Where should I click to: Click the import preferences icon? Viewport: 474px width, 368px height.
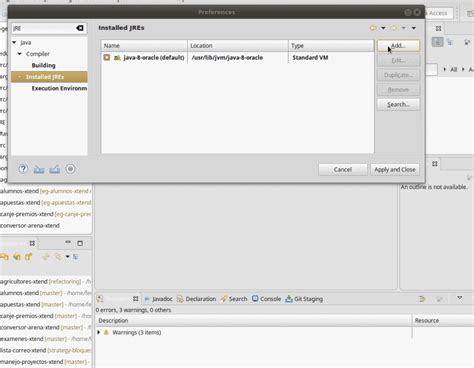39,169
